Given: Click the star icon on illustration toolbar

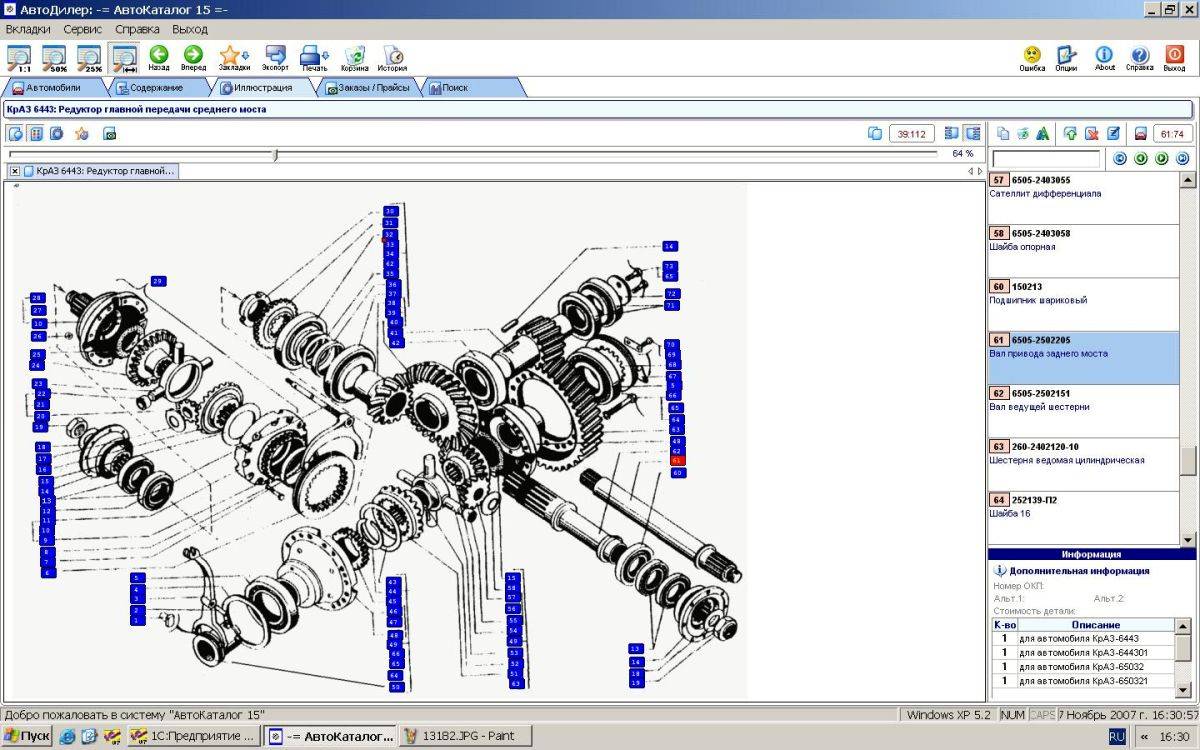Looking at the screenshot, I should (81, 133).
